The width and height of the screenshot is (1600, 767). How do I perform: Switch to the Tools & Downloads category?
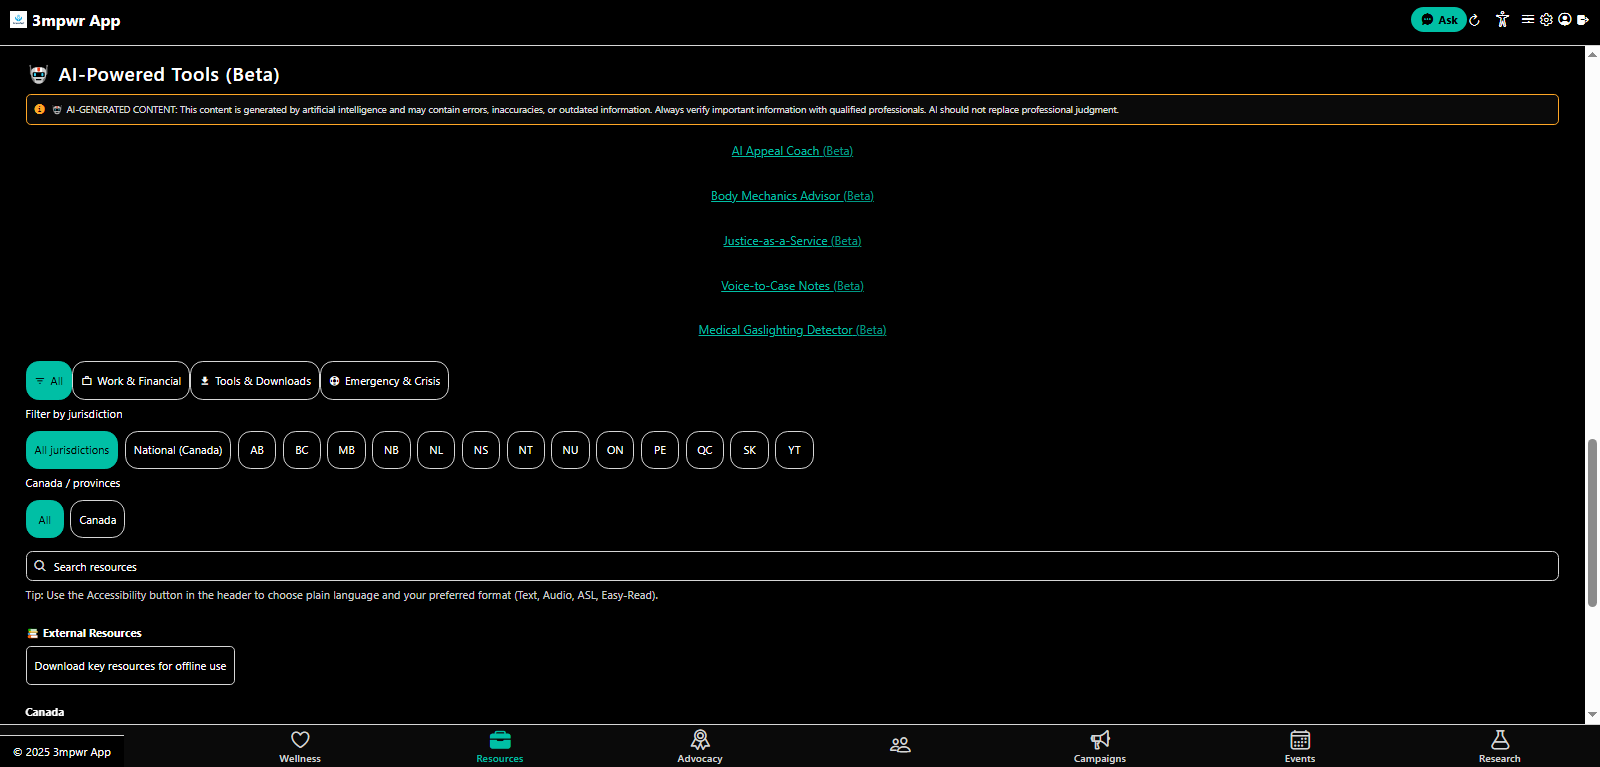pos(255,381)
